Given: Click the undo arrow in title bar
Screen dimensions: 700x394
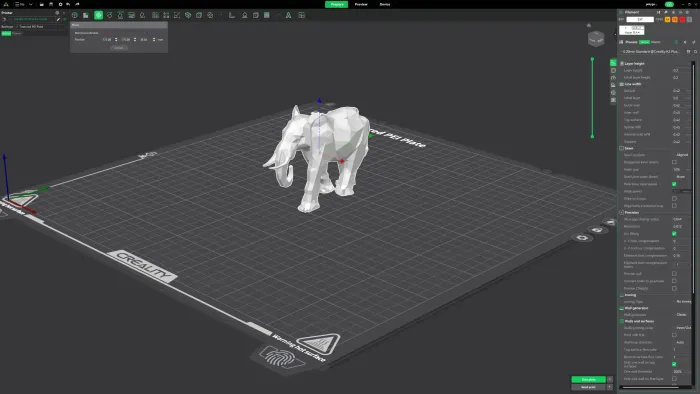Looking at the screenshot, I should [68, 4].
